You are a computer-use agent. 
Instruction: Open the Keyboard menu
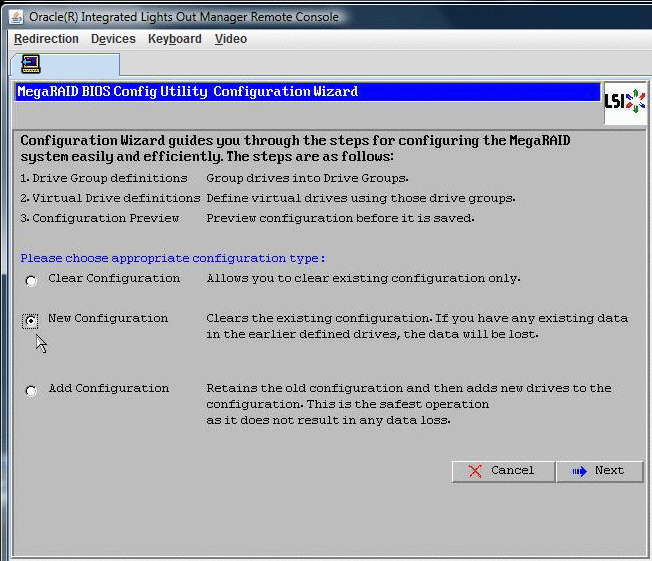175,39
